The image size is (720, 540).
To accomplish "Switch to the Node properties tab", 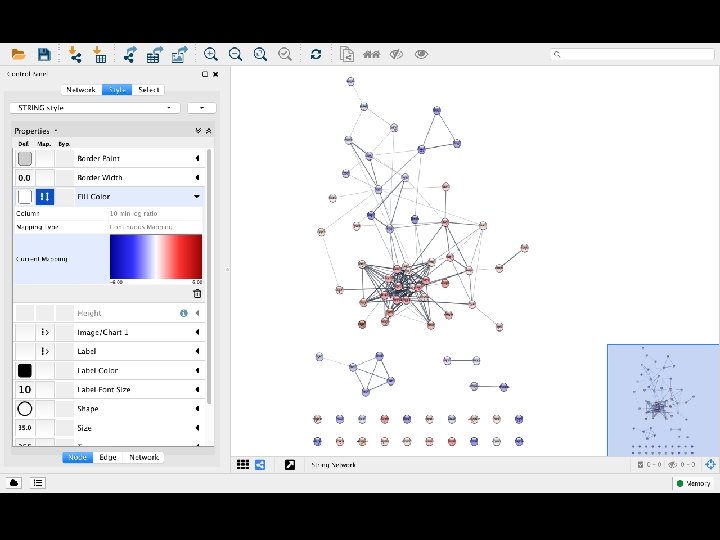I will [x=78, y=457].
